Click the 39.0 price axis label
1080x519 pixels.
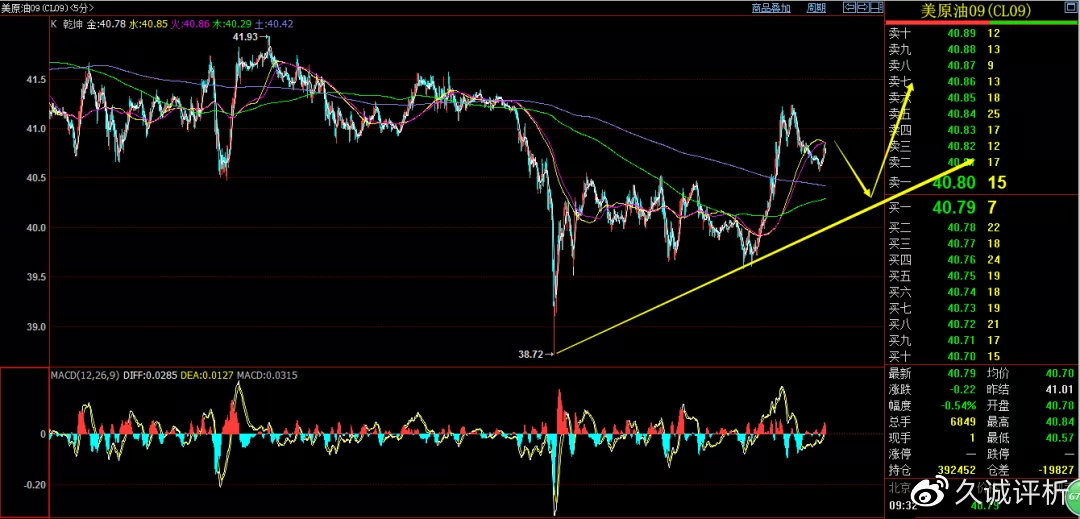(x=35, y=326)
